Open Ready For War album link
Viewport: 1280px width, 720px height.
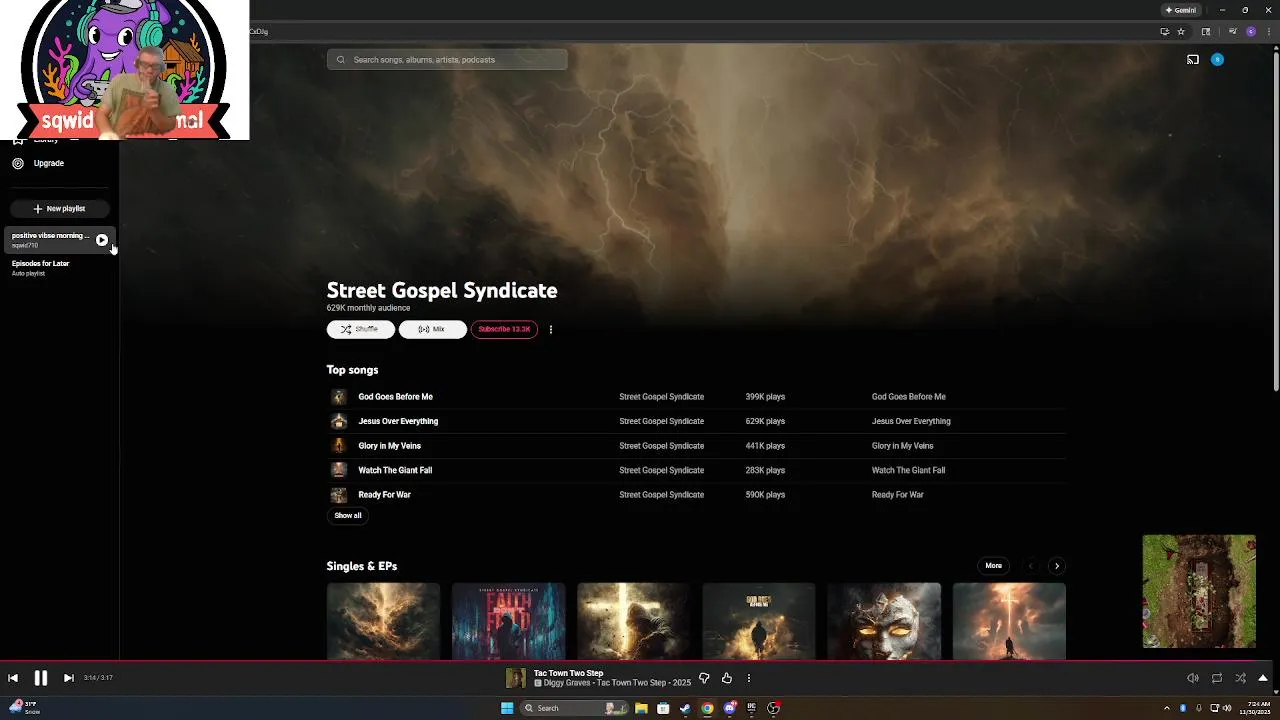pos(897,495)
